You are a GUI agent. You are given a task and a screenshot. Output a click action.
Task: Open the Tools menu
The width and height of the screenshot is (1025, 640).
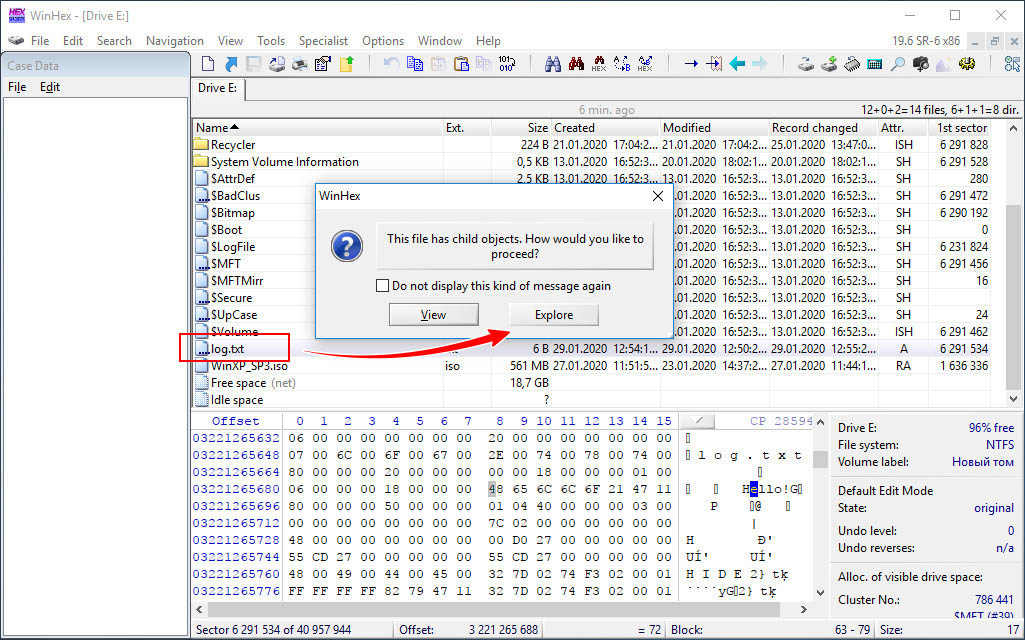[271, 41]
